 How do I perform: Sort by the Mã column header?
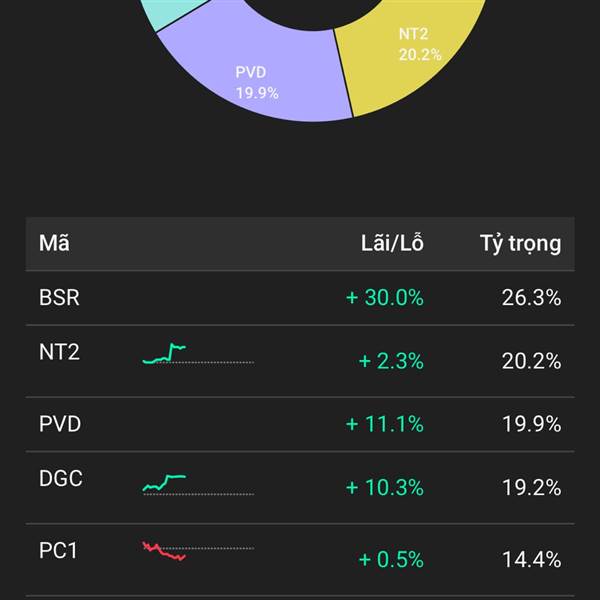click(54, 243)
